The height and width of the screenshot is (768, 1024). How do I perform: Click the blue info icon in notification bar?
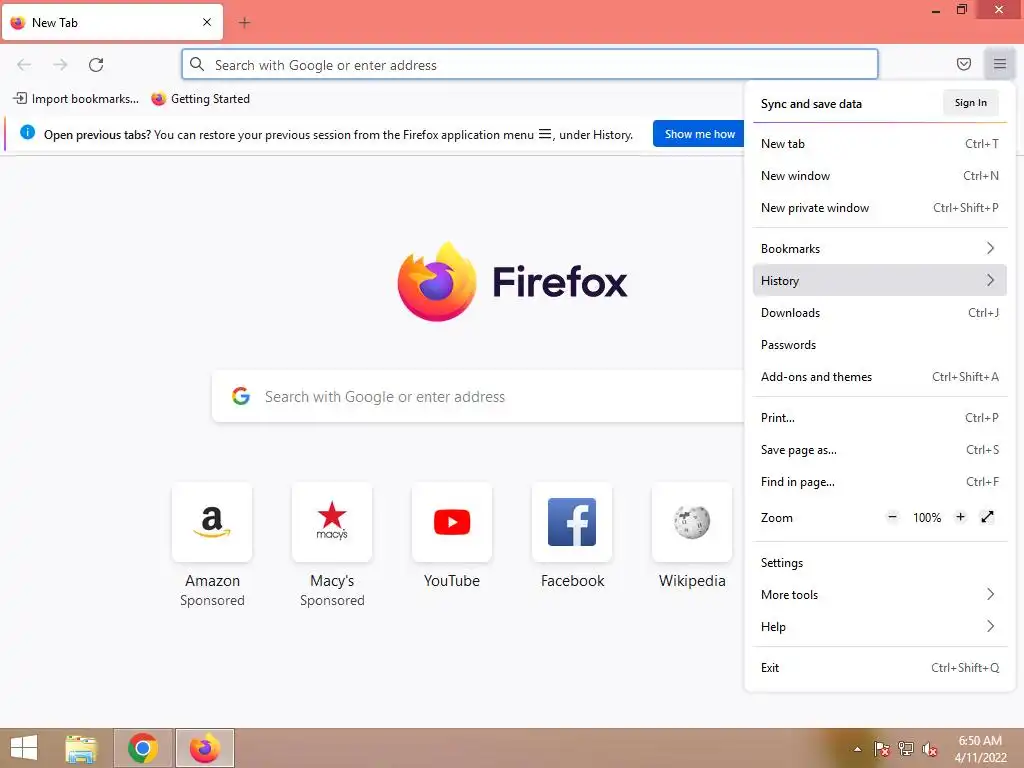coord(27,132)
